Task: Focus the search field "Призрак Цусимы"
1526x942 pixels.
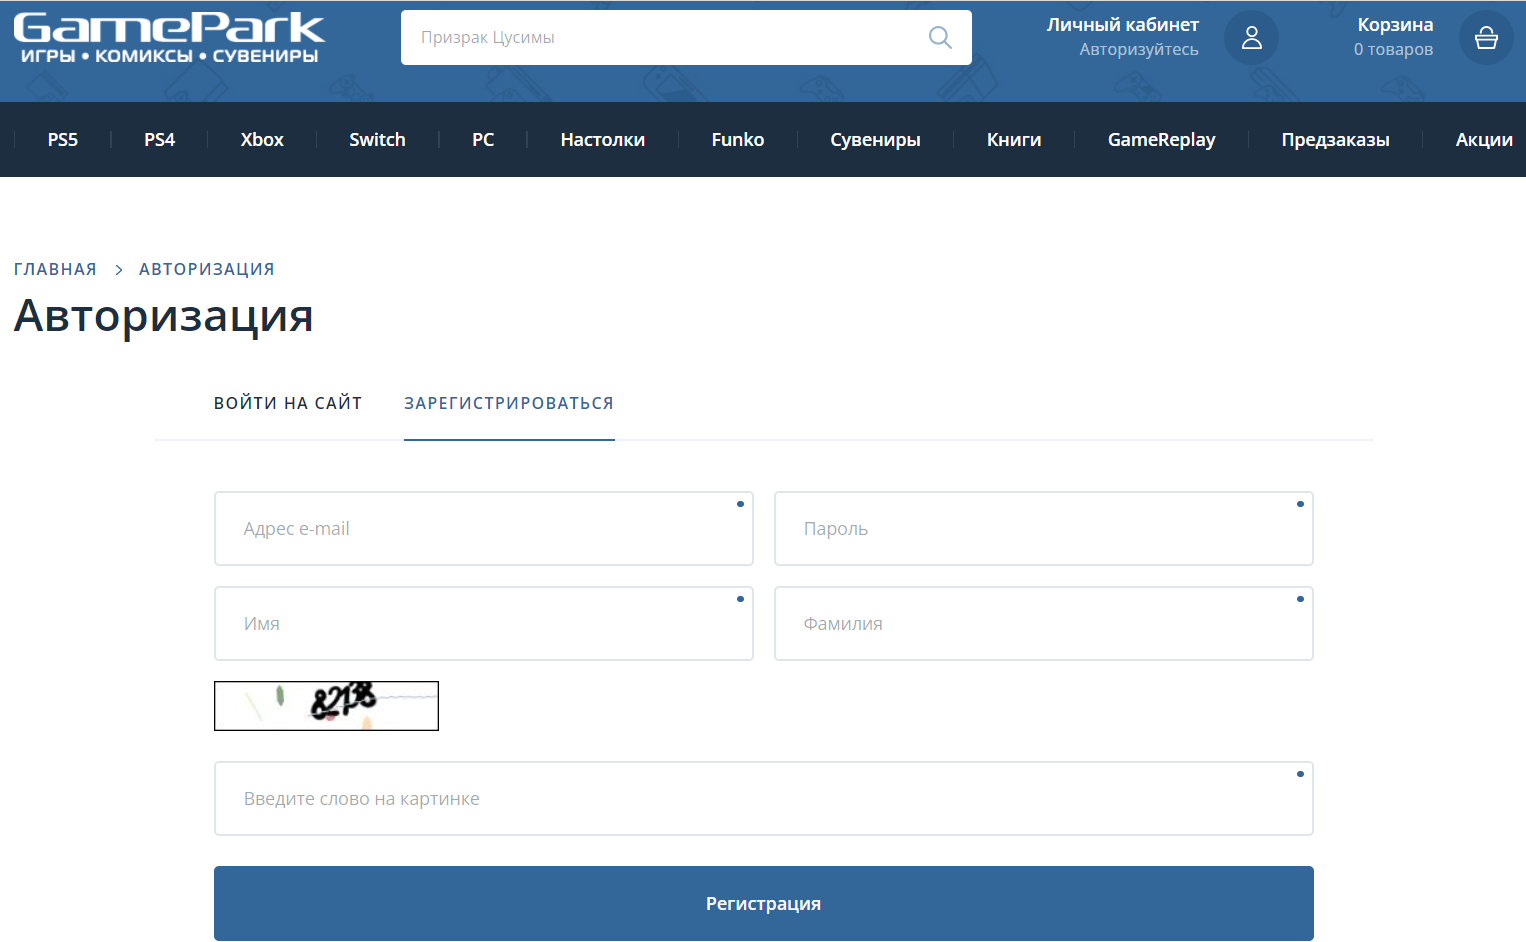Action: (686, 38)
